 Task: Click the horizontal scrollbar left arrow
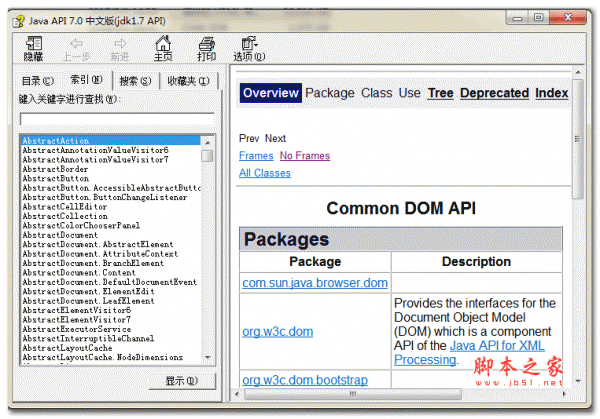point(237,394)
